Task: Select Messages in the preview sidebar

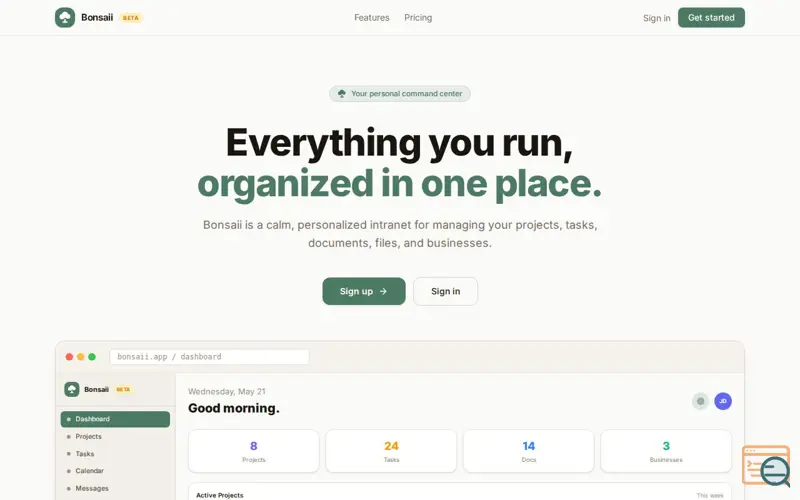Action: [x=115, y=488]
